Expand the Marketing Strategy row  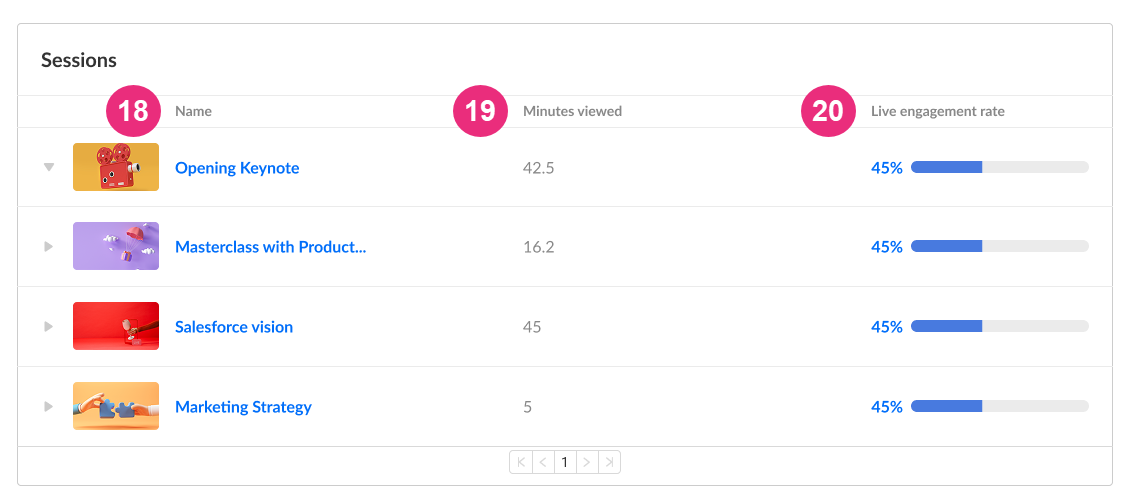click(x=49, y=406)
